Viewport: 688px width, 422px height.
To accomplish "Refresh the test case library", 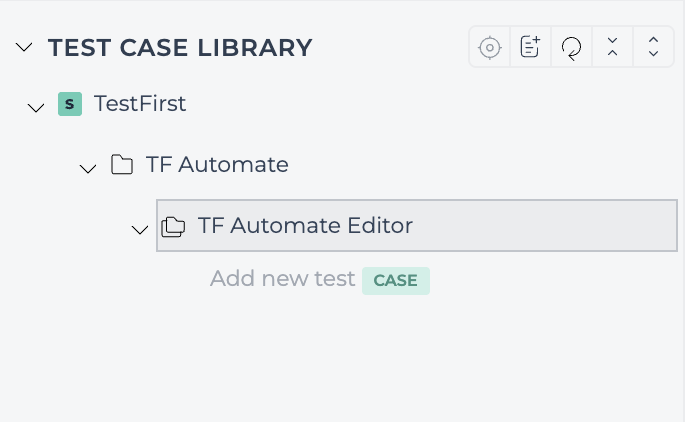I will coord(571,48).
